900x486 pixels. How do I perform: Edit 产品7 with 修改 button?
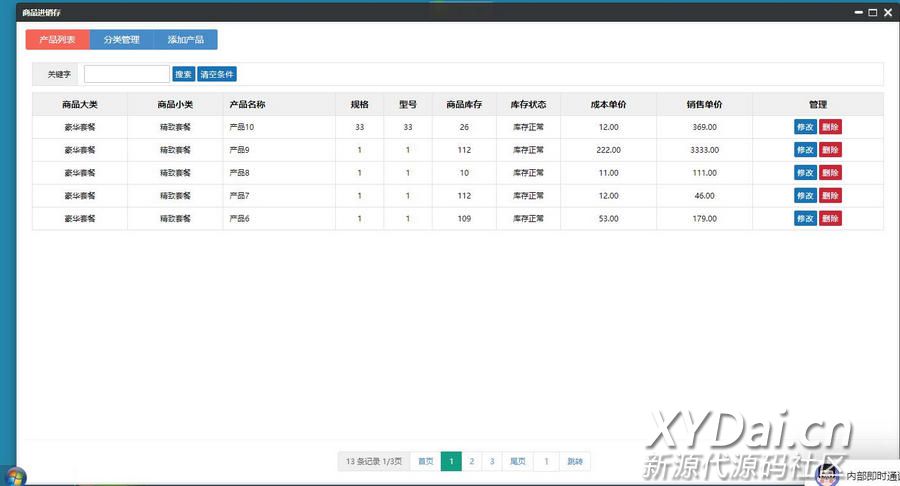tap(805, 196)
